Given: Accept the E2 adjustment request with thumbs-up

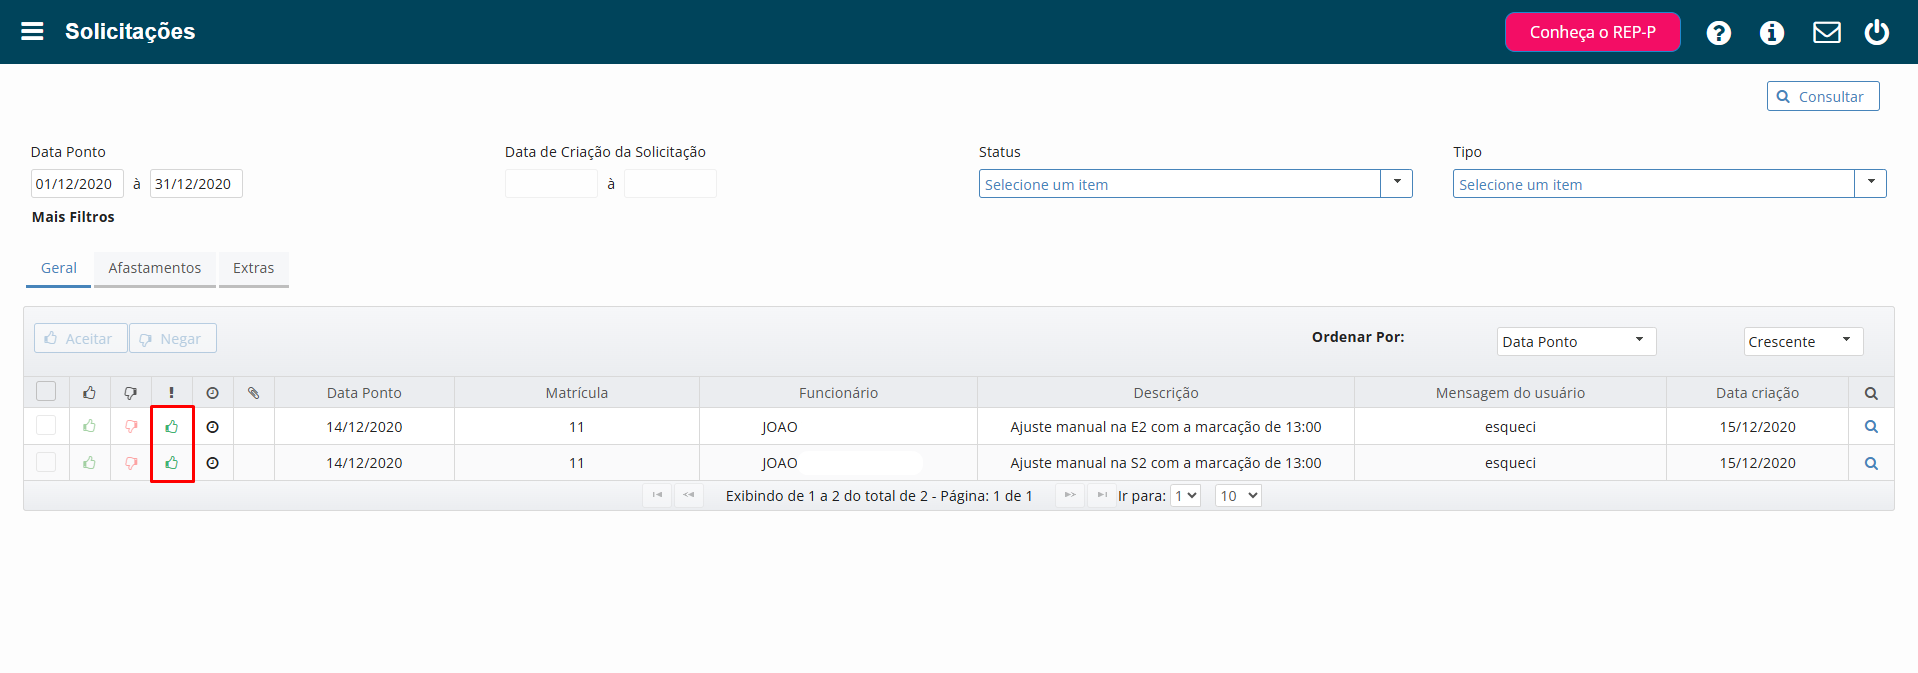Looking at the screenshot, I should pos(90,427).
